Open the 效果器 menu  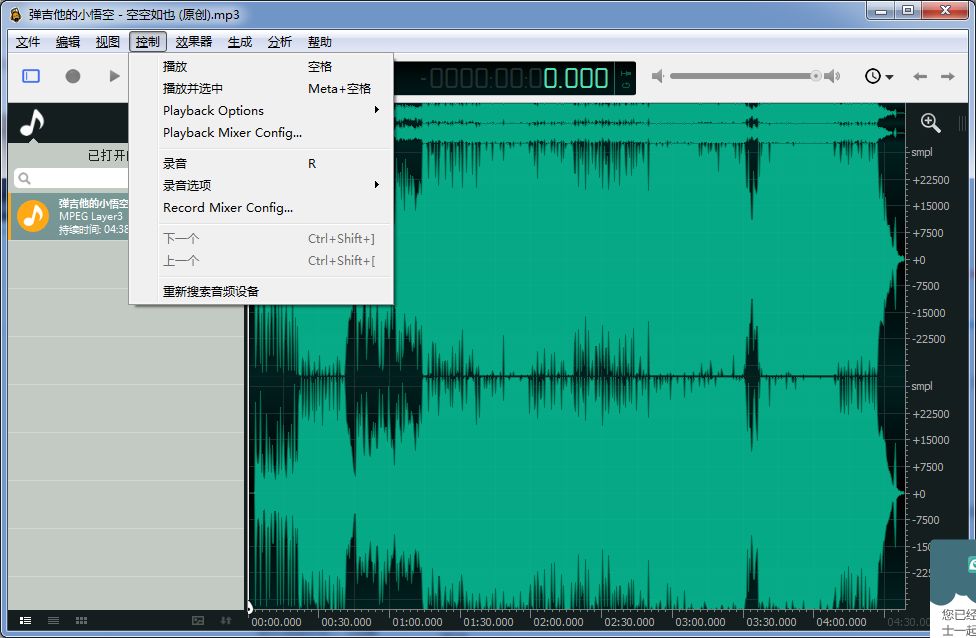click(194, 42)
